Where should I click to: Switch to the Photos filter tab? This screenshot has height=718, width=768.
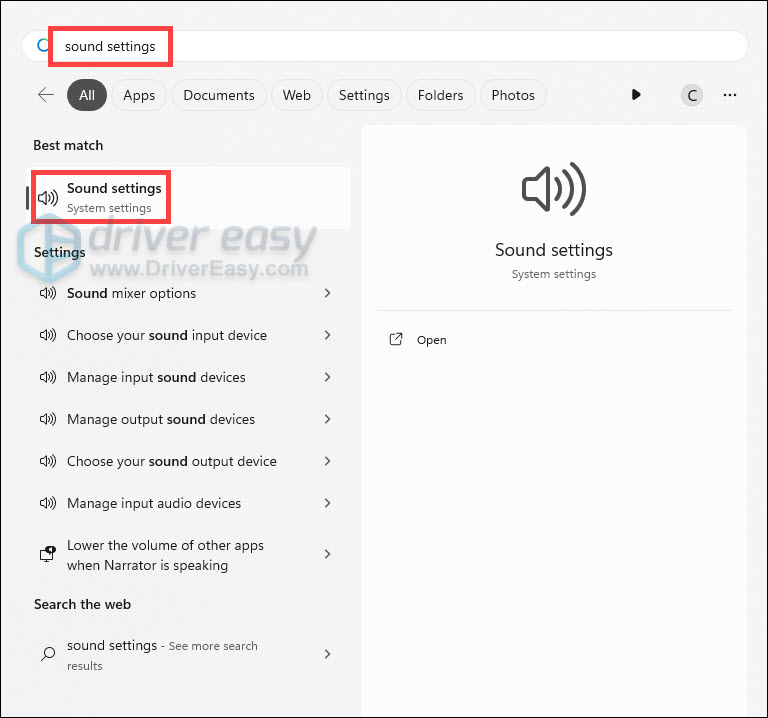click(x=513, y=95)
